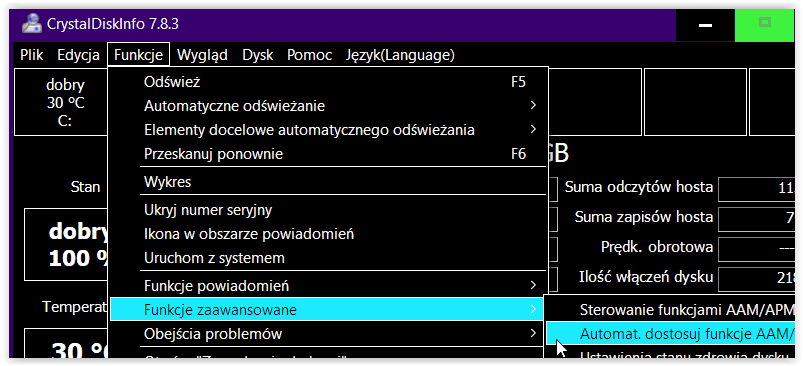Click the Suma odczytów hosta label
The image size is (803, 366).
[x=639, y=187]
